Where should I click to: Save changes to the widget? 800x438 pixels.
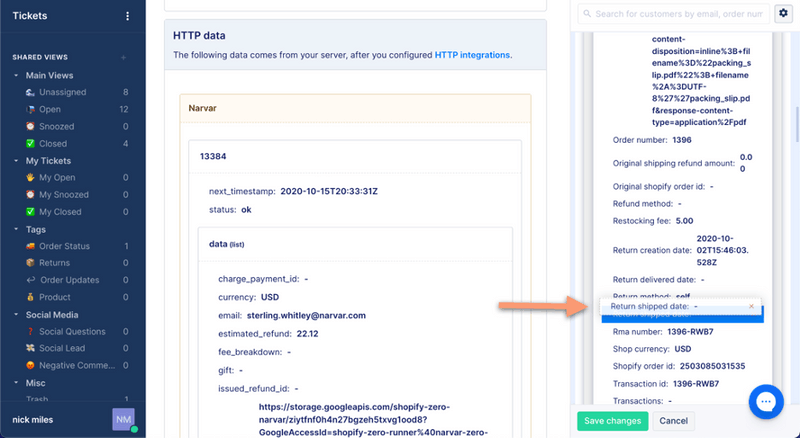pos(612,421)
